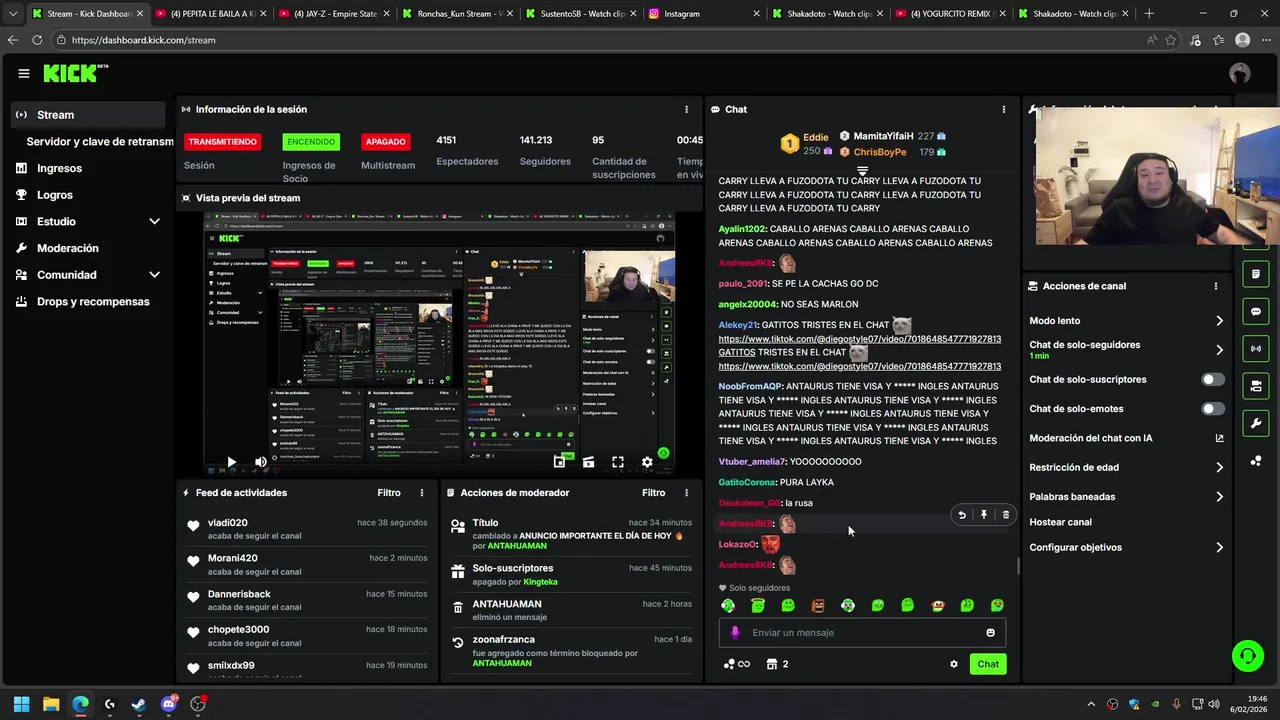Click Hostear canal

point(1060,522)
